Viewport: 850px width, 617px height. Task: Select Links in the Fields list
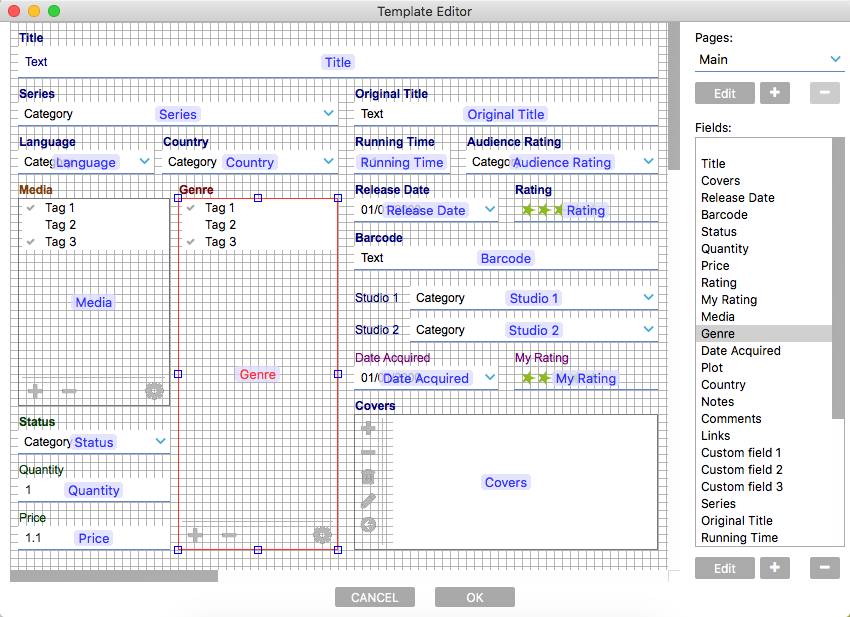(764, 436)
